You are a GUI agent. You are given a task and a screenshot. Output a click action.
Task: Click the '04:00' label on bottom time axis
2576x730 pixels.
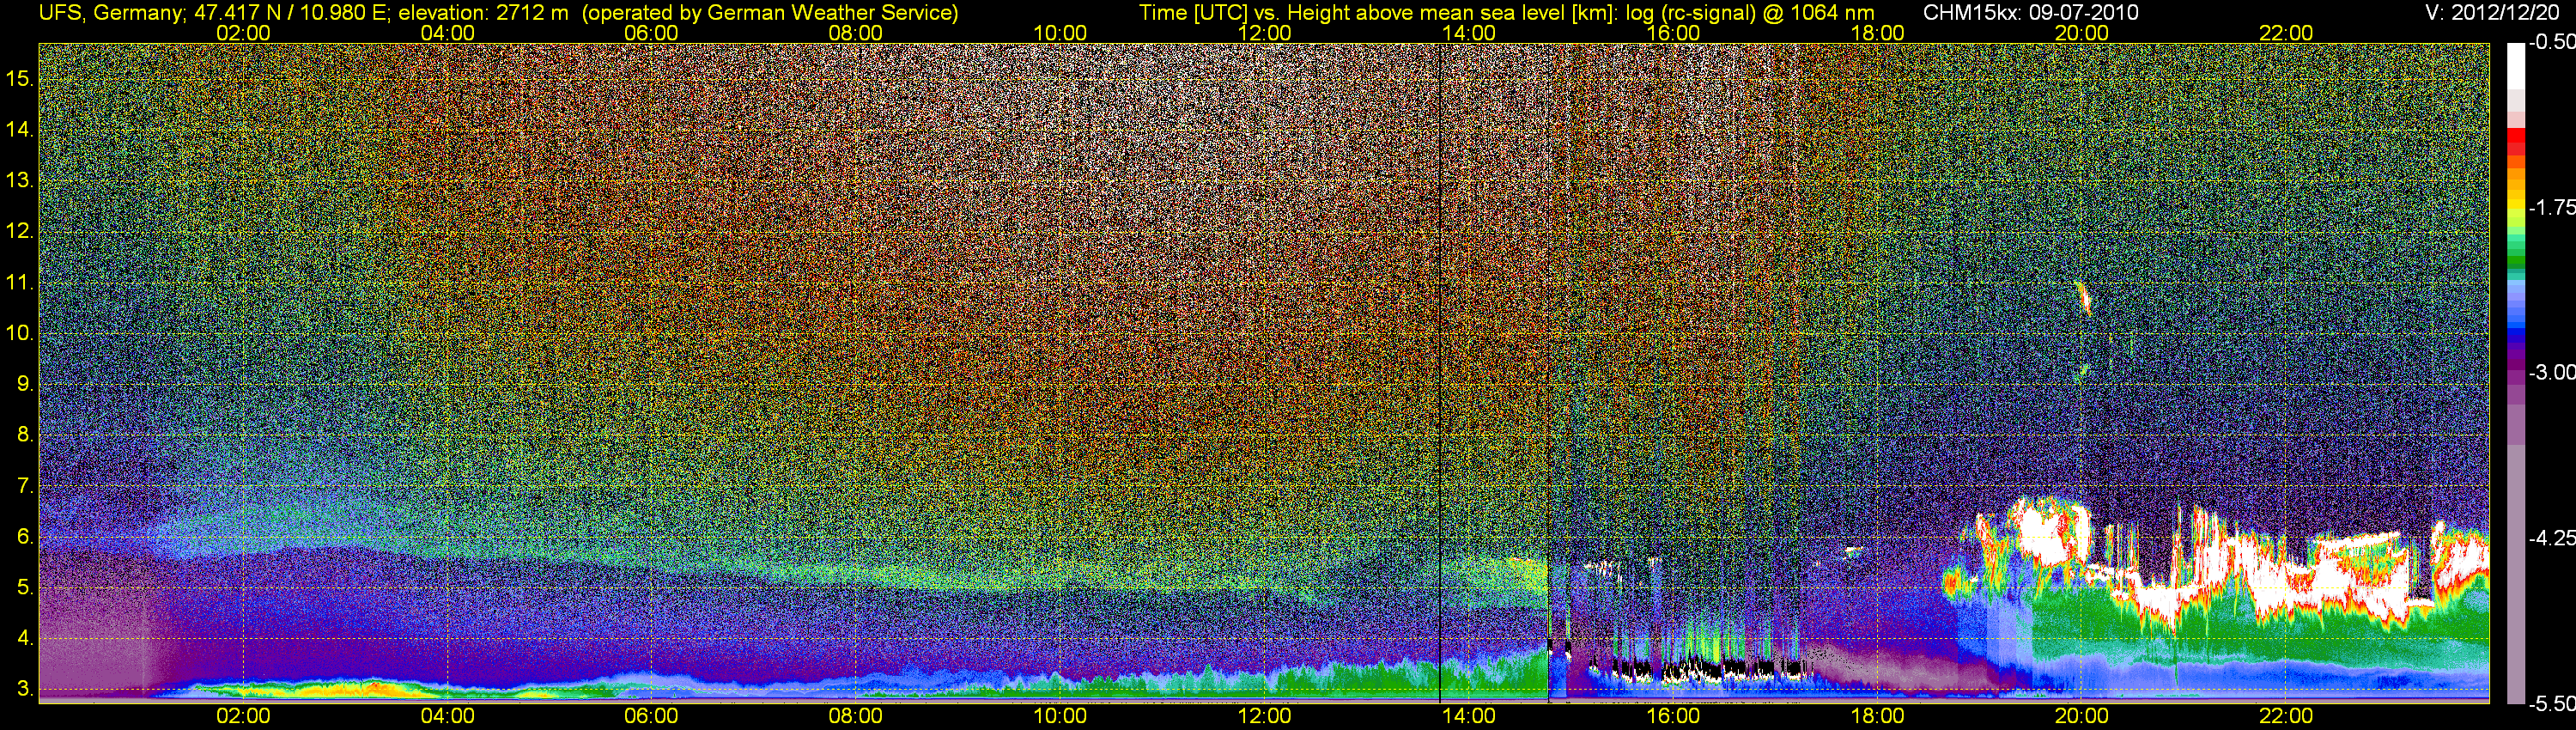[447, 716]
